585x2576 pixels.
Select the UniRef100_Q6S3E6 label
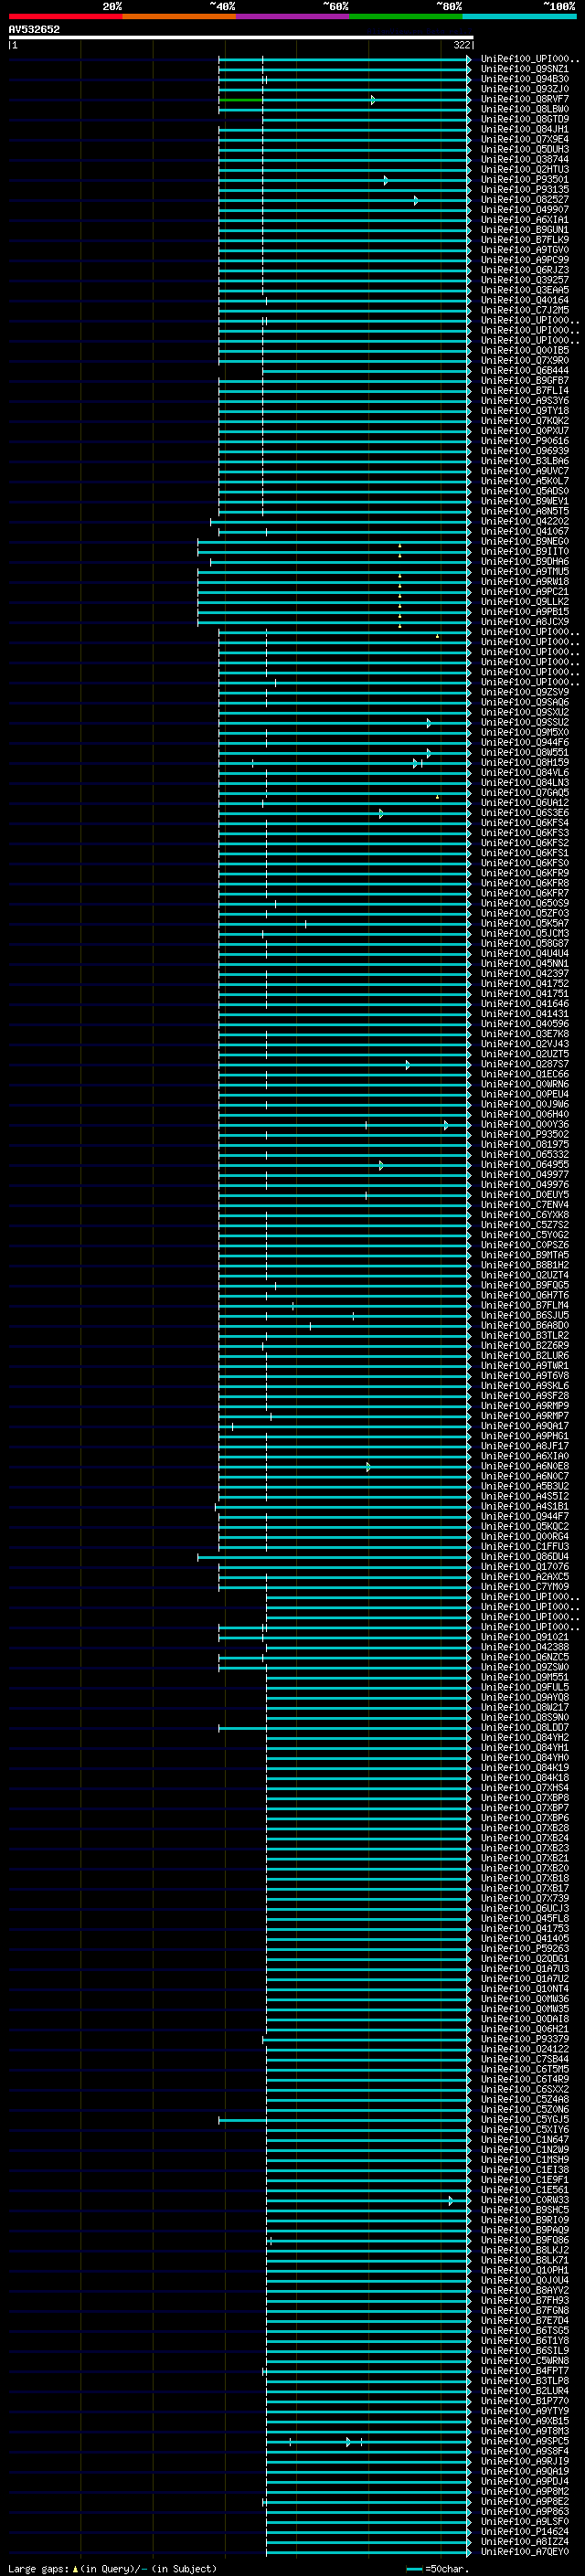point(524,813)
